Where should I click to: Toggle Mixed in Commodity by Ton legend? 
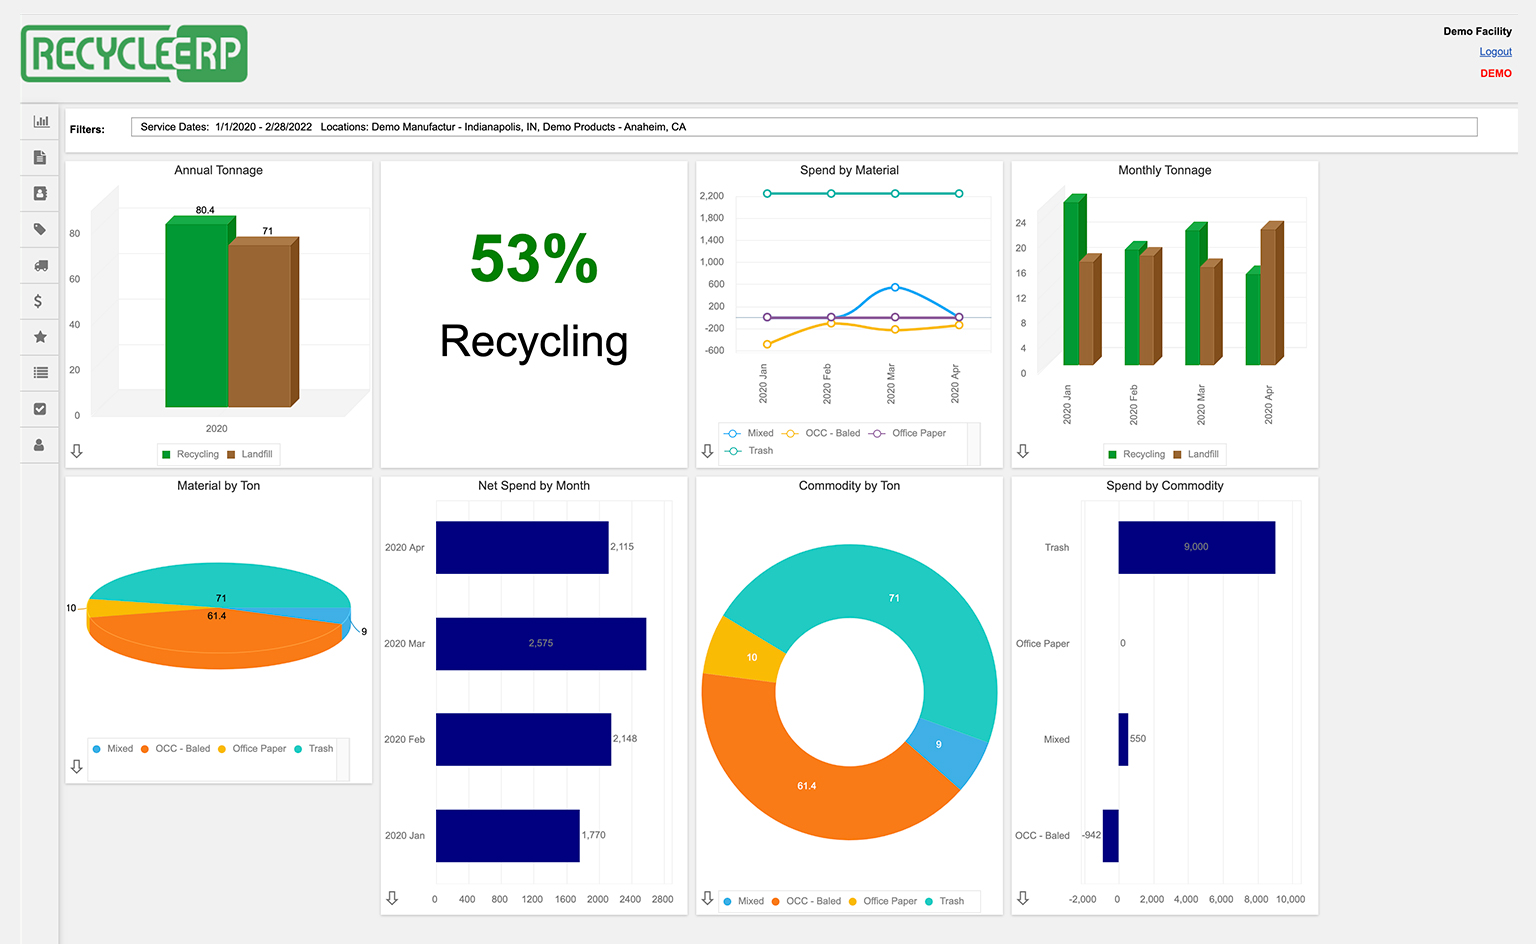tap(744, 901)
